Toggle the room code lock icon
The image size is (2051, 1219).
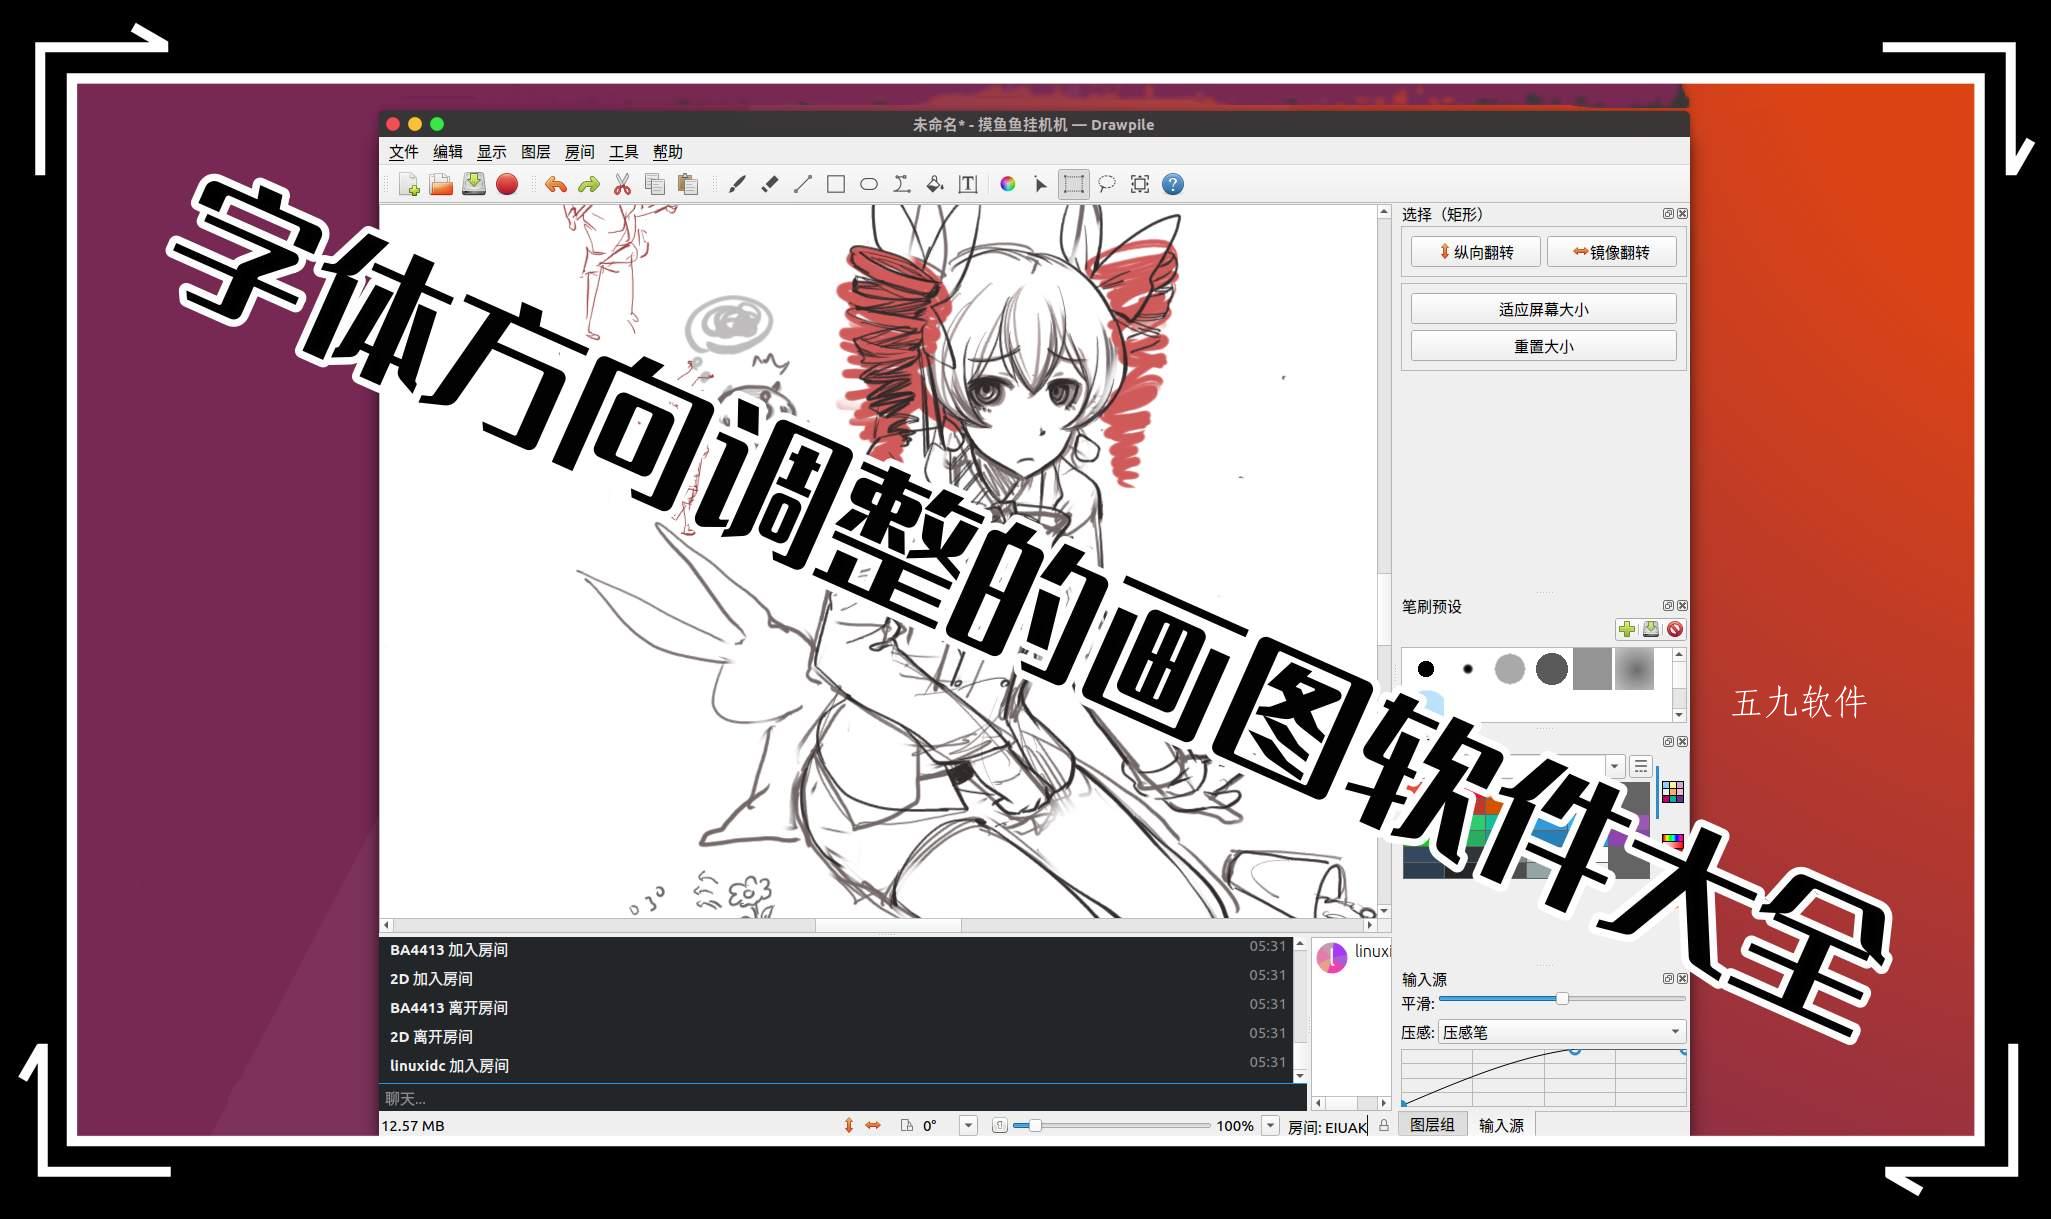[1384, 1125]
